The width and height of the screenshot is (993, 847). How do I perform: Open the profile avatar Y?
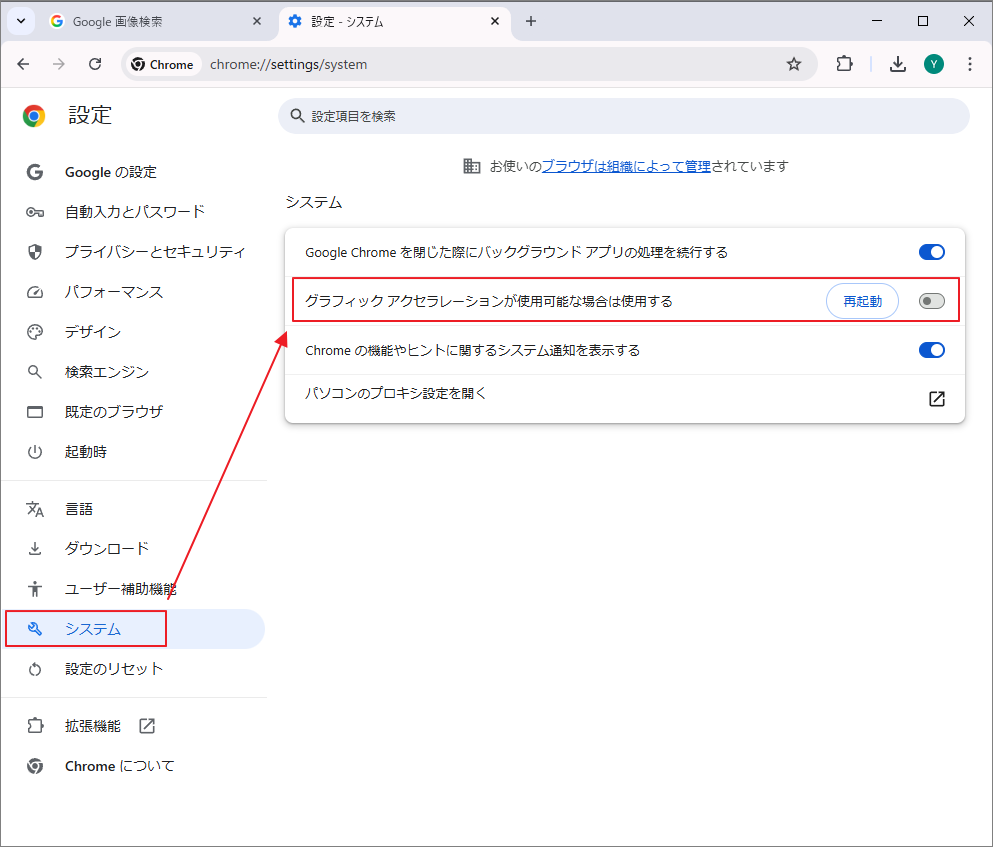(x=933, y=64)
